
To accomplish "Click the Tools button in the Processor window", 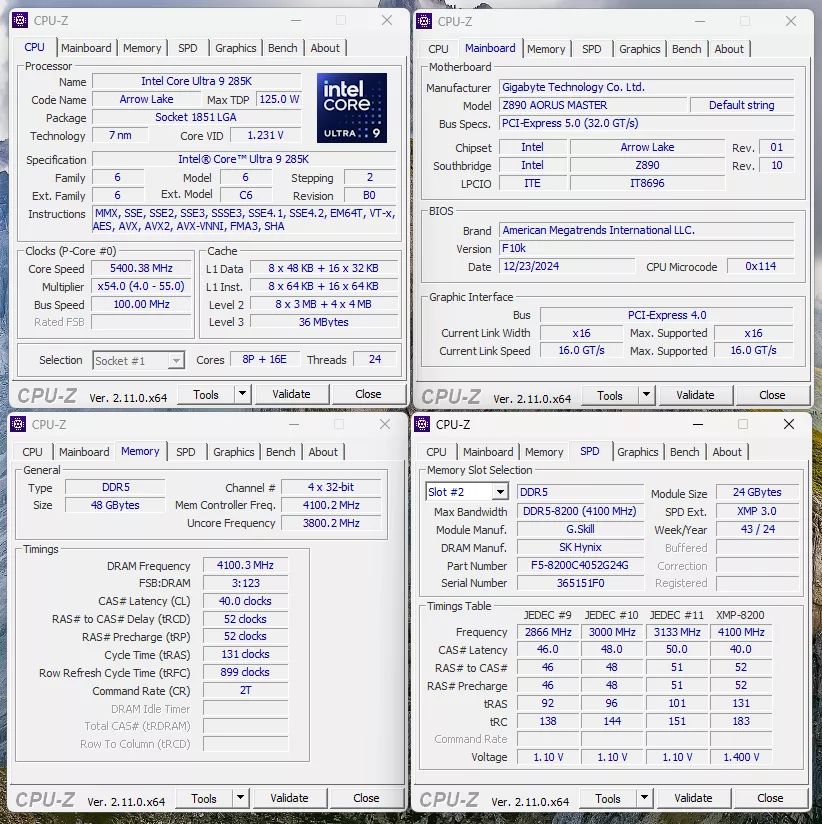I will pos(206,394).
